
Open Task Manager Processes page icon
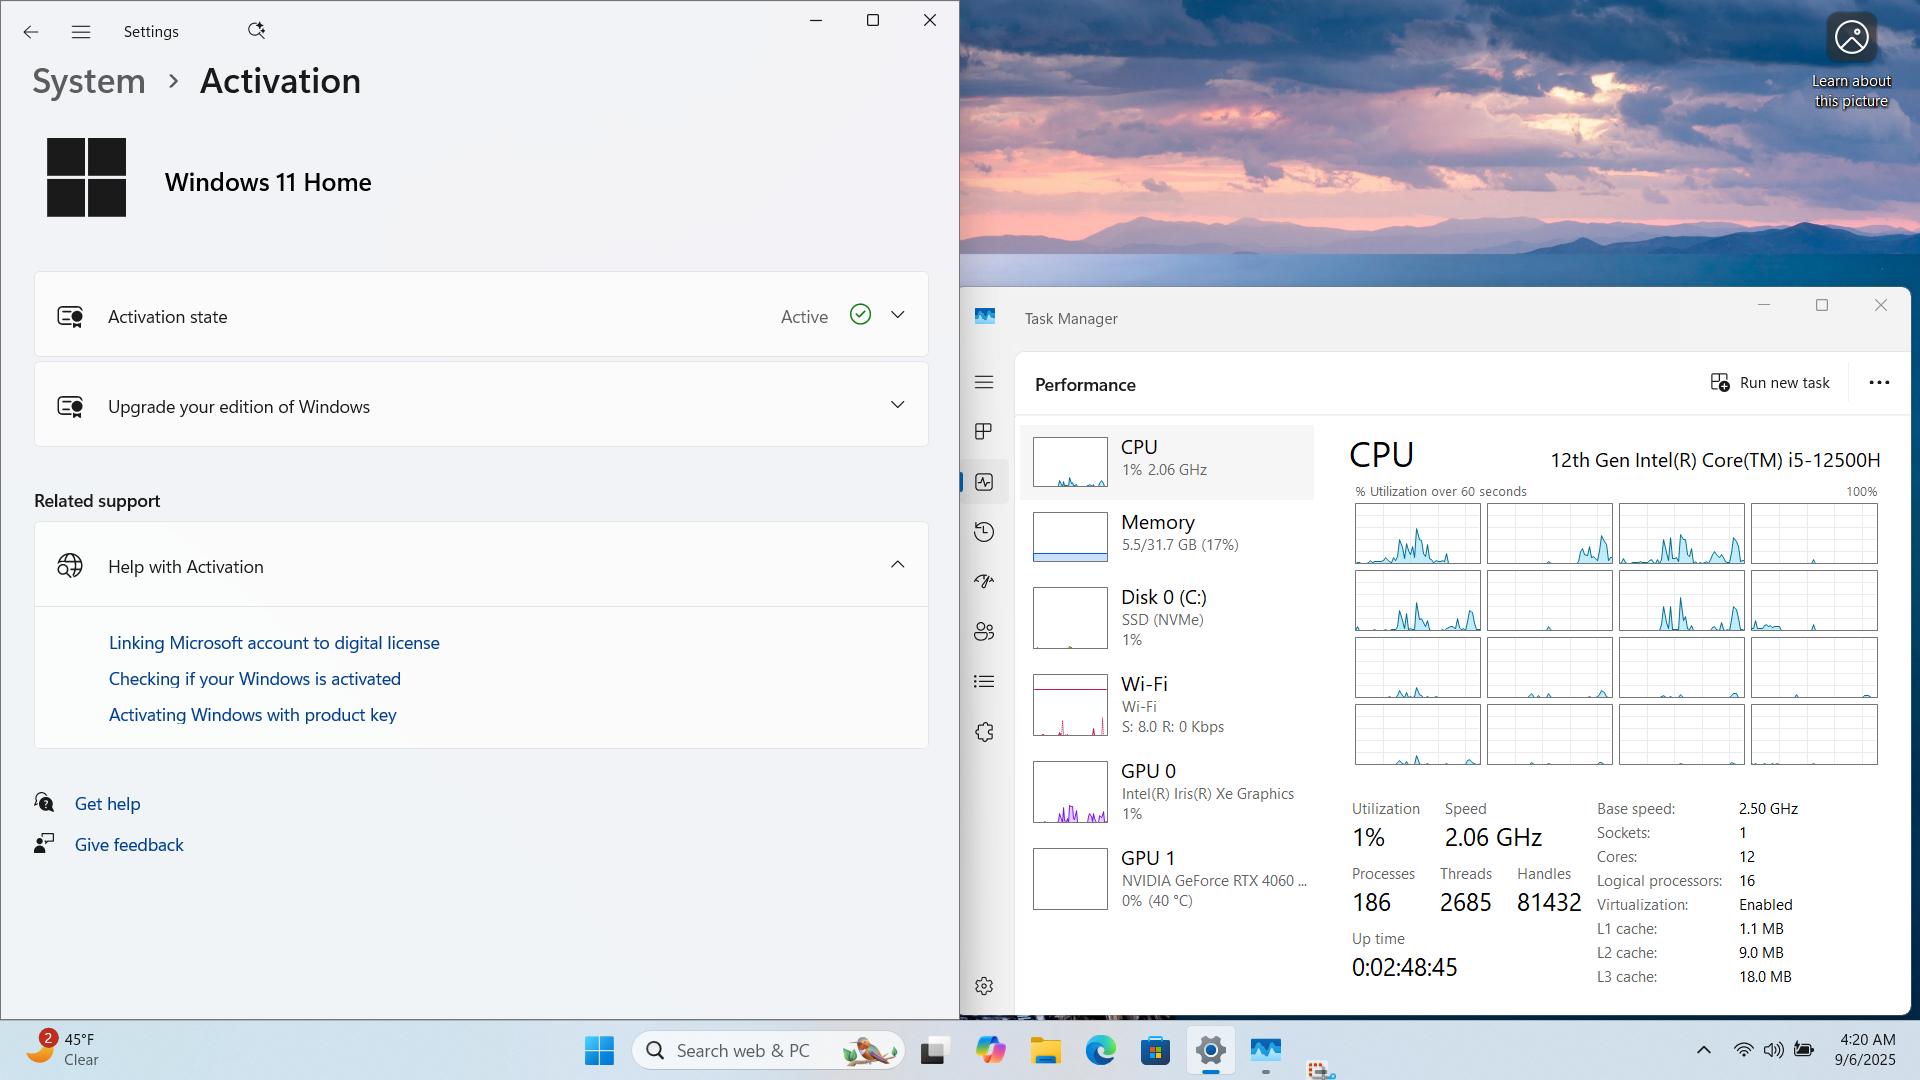click(x=984, y=431)
